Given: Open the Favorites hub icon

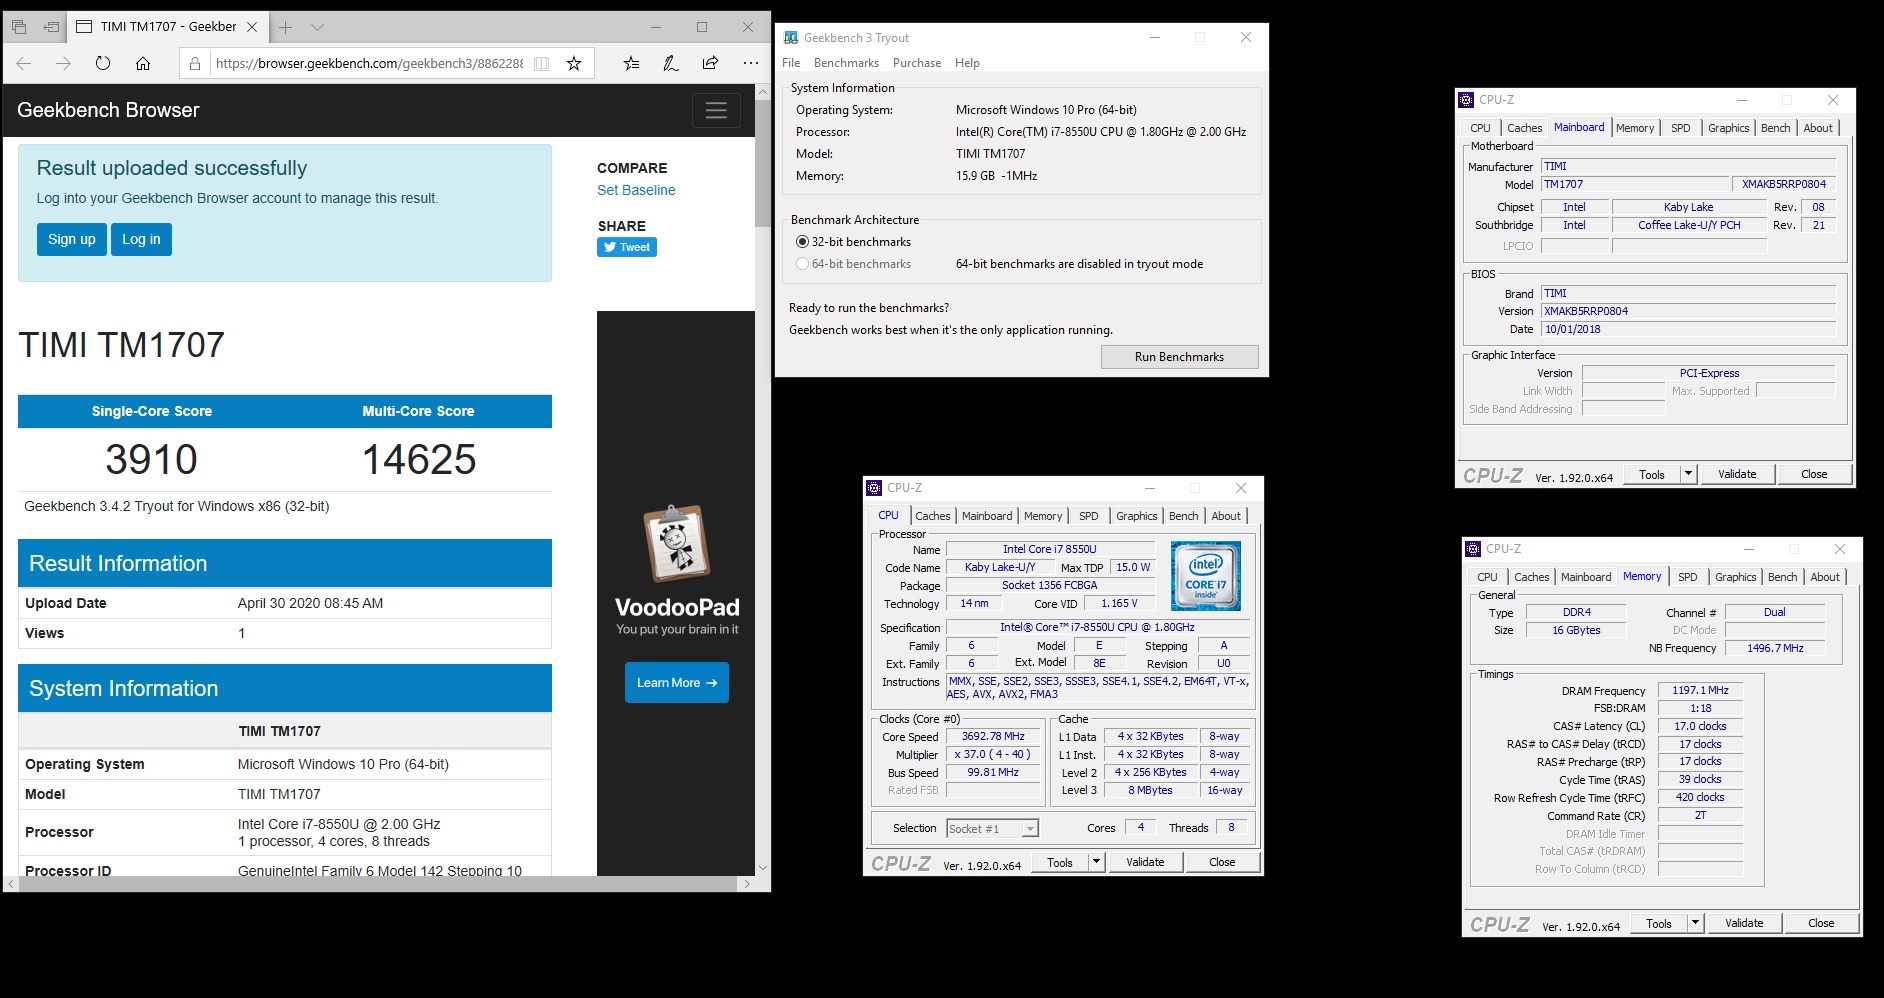Looking at the screenshot, I should (x=631, y=63).
